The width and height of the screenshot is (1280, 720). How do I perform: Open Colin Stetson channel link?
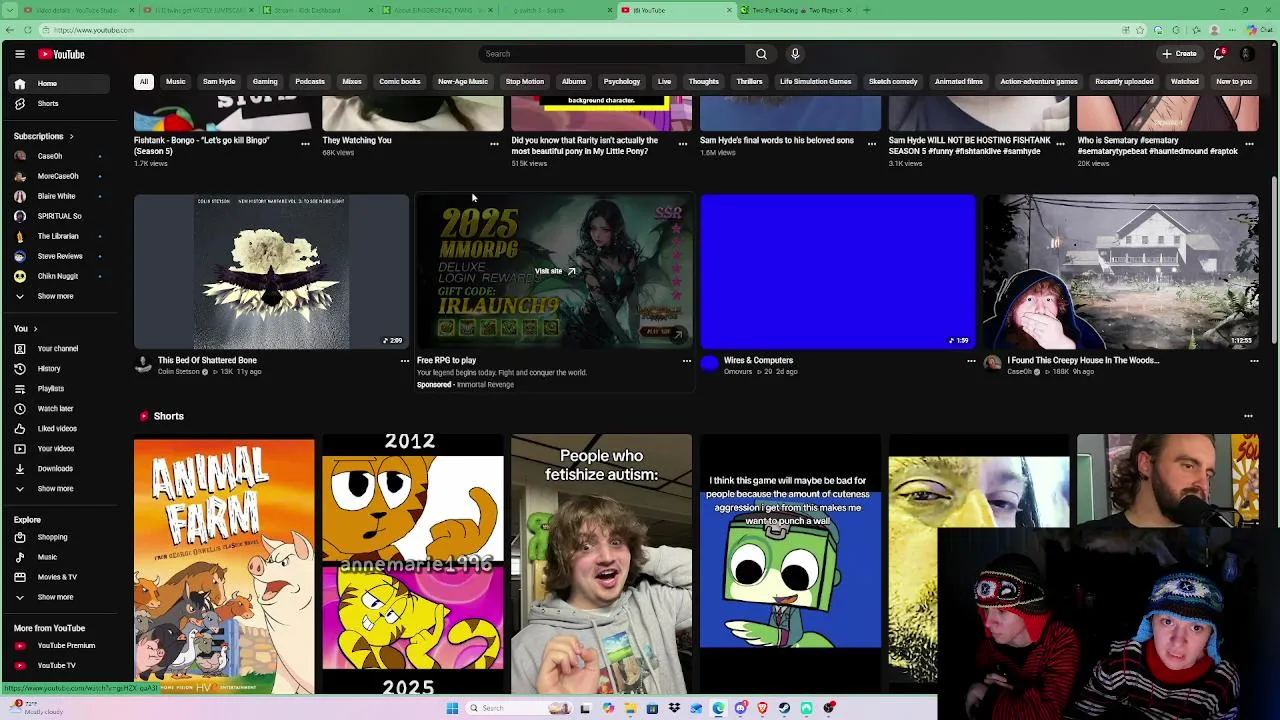tap(179, 372)
